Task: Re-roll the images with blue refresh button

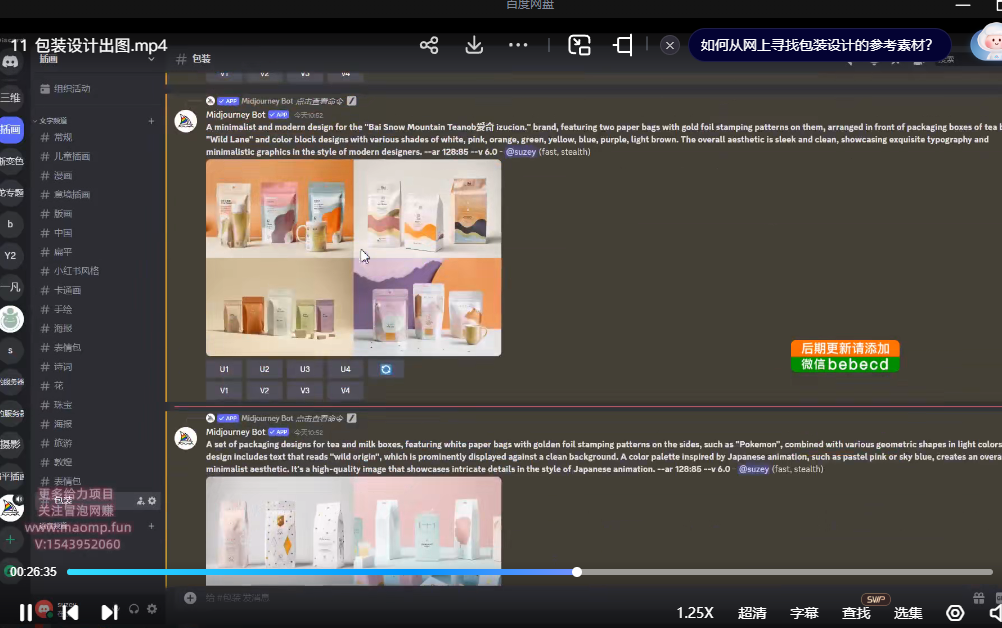Action: (386, 369)
